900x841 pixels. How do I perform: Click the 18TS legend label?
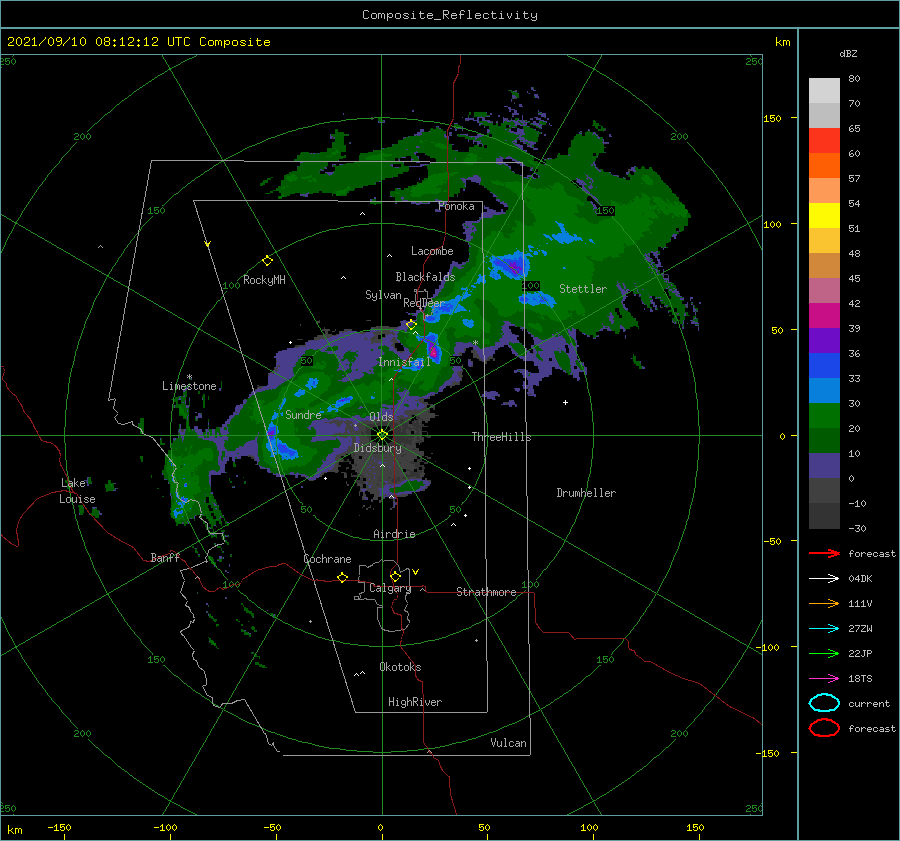click(x=860, y=679)
